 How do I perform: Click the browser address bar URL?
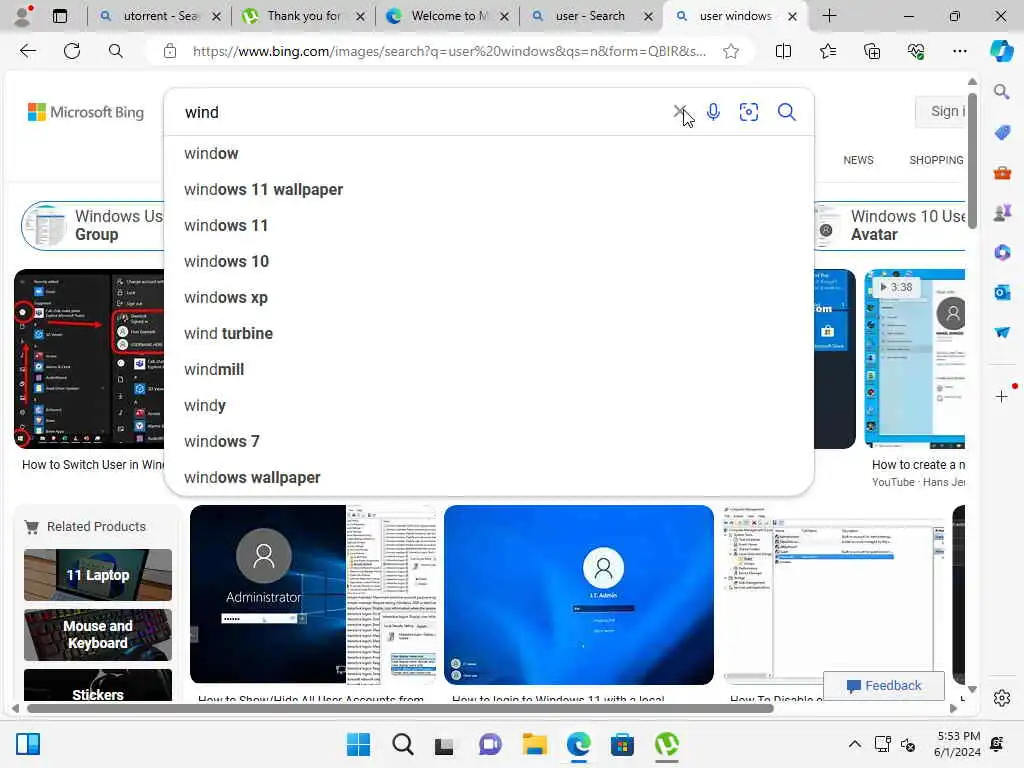449,51
